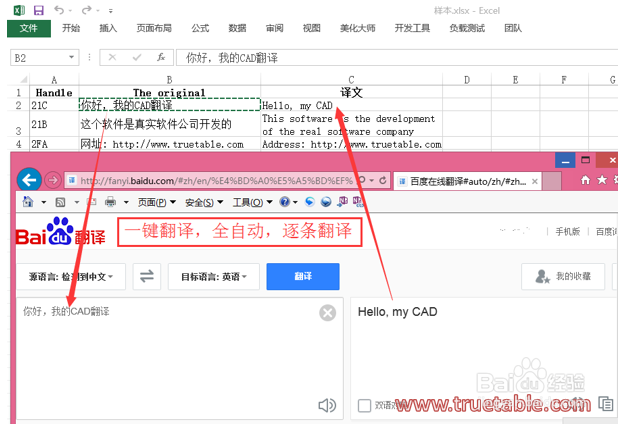Click the blue 翻译 button

click(303, 276)
